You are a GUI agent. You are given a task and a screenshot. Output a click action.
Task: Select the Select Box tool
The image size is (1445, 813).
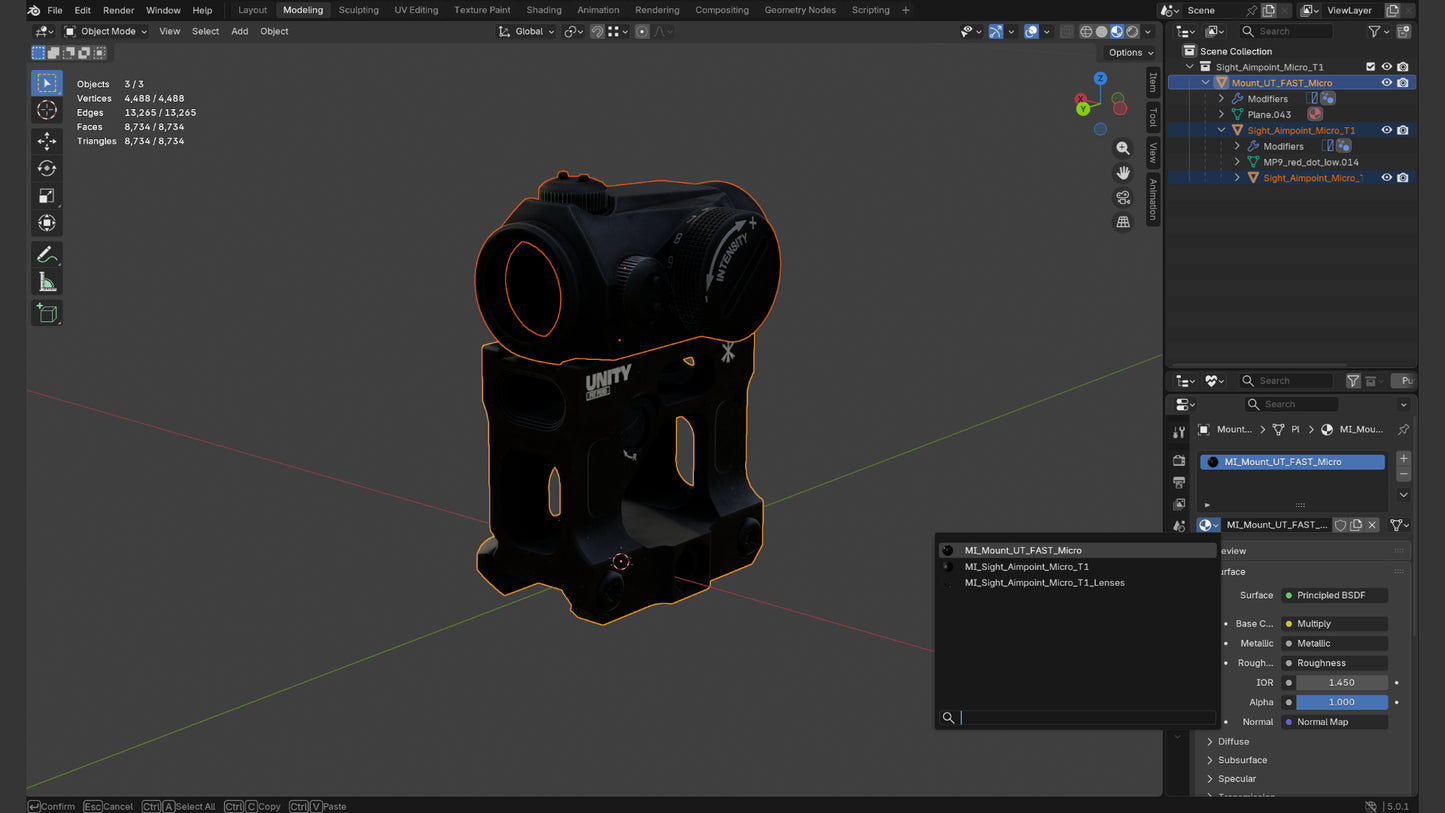pyautogui.click(x=46, y=83)
